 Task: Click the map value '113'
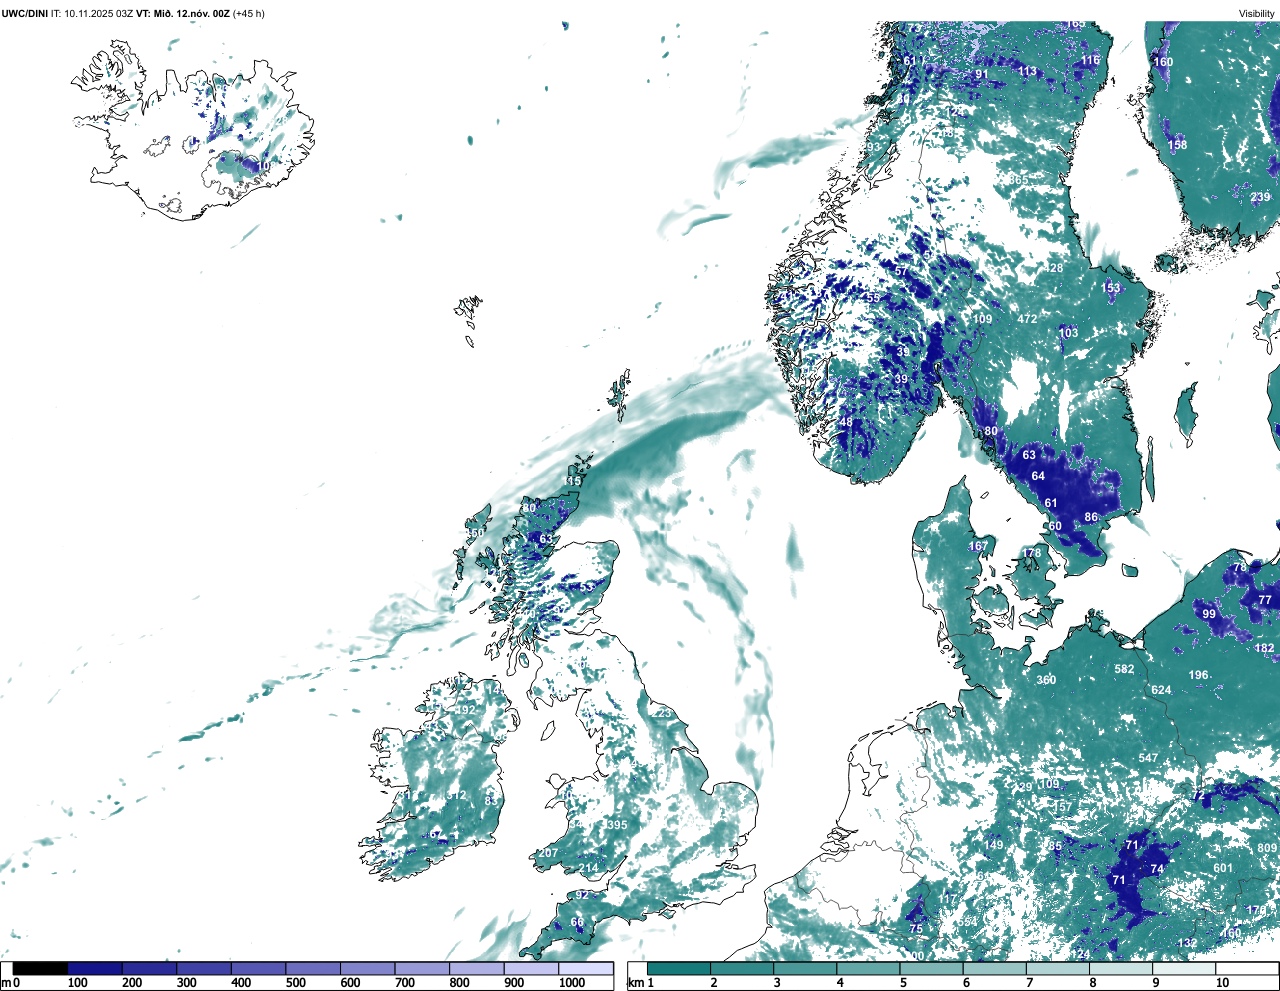tap(1028, 71)
